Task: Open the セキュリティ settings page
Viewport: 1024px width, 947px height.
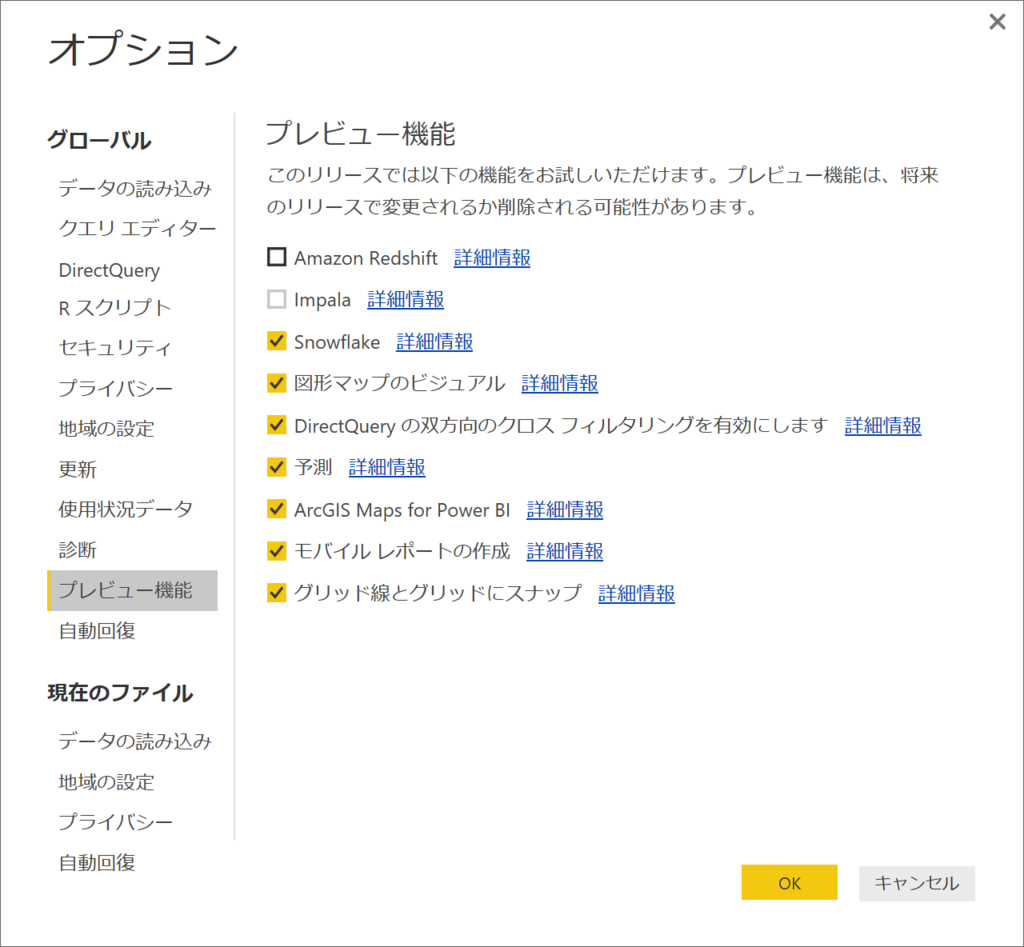Action: [115, 347]
